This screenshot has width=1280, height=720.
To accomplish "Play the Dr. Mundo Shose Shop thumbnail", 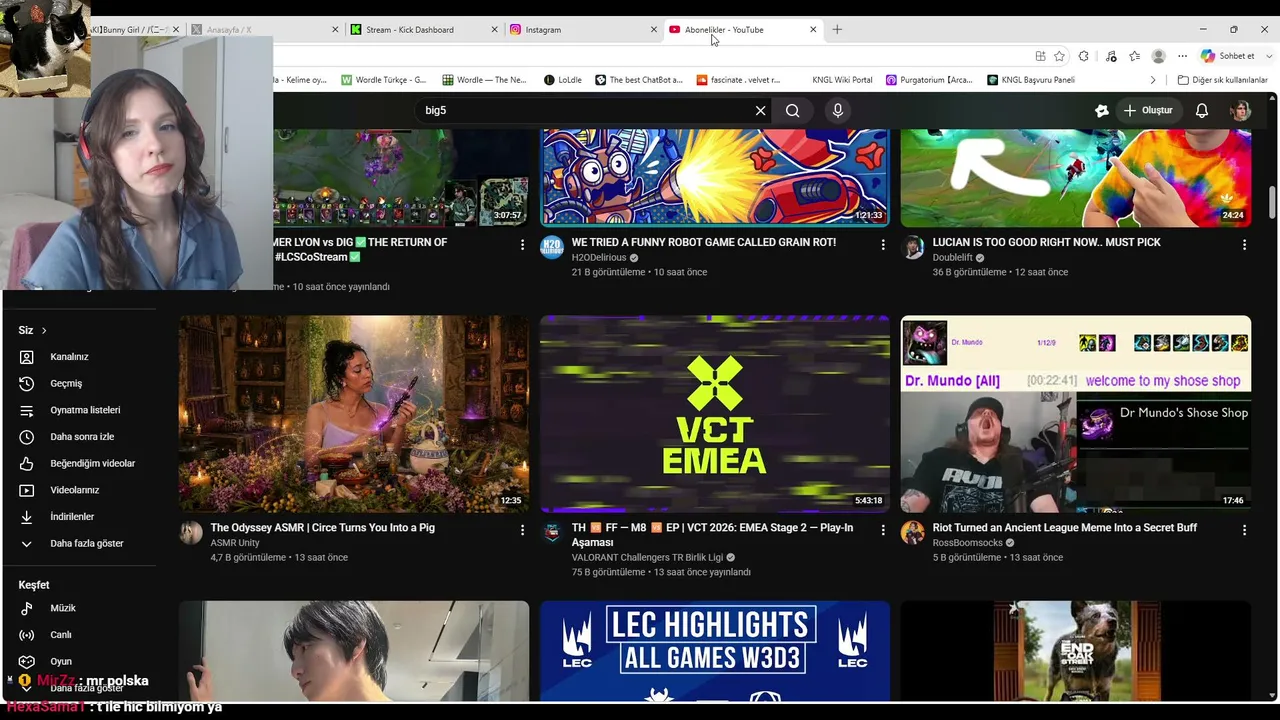I will coord(1076,414).
